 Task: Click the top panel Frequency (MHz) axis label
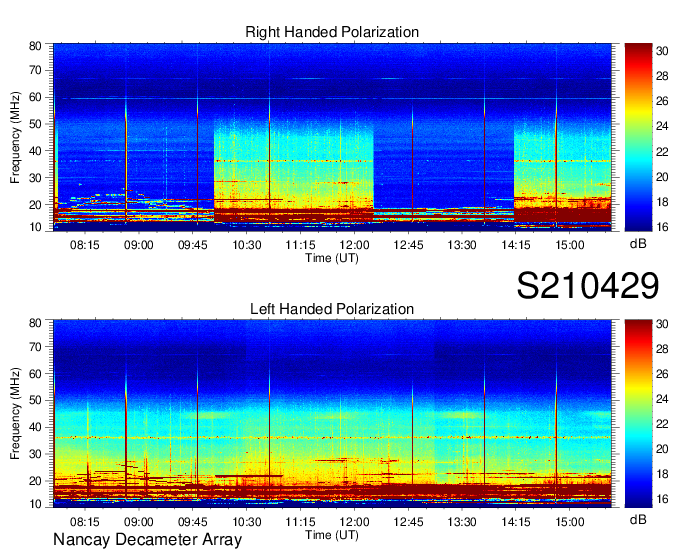(x=15, y=137)
